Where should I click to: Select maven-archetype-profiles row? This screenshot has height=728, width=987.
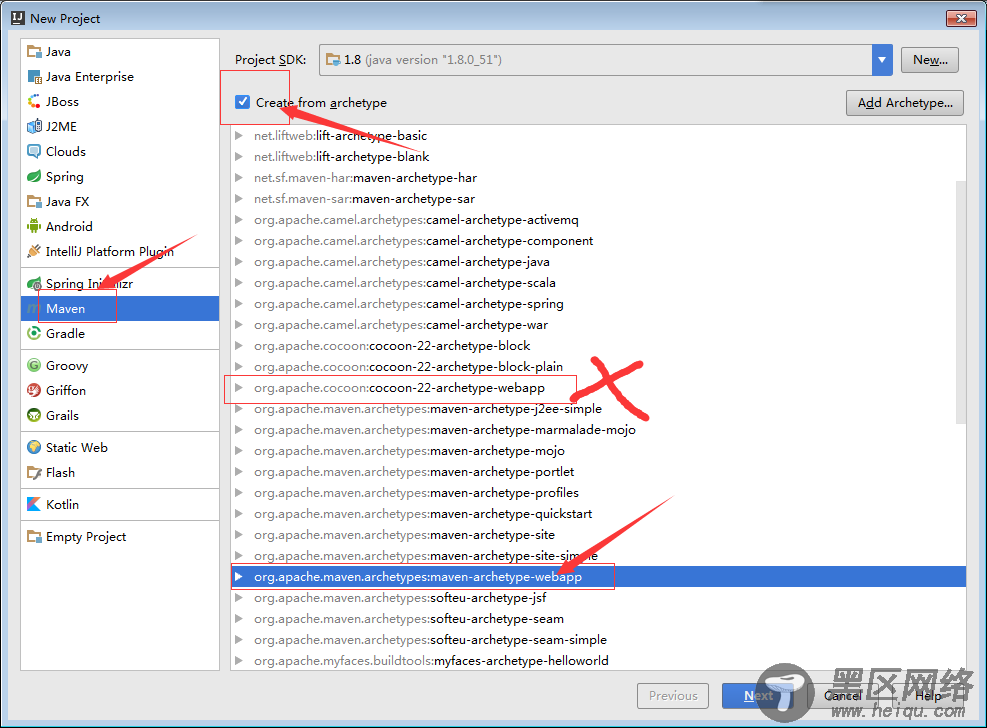[598, 493]
